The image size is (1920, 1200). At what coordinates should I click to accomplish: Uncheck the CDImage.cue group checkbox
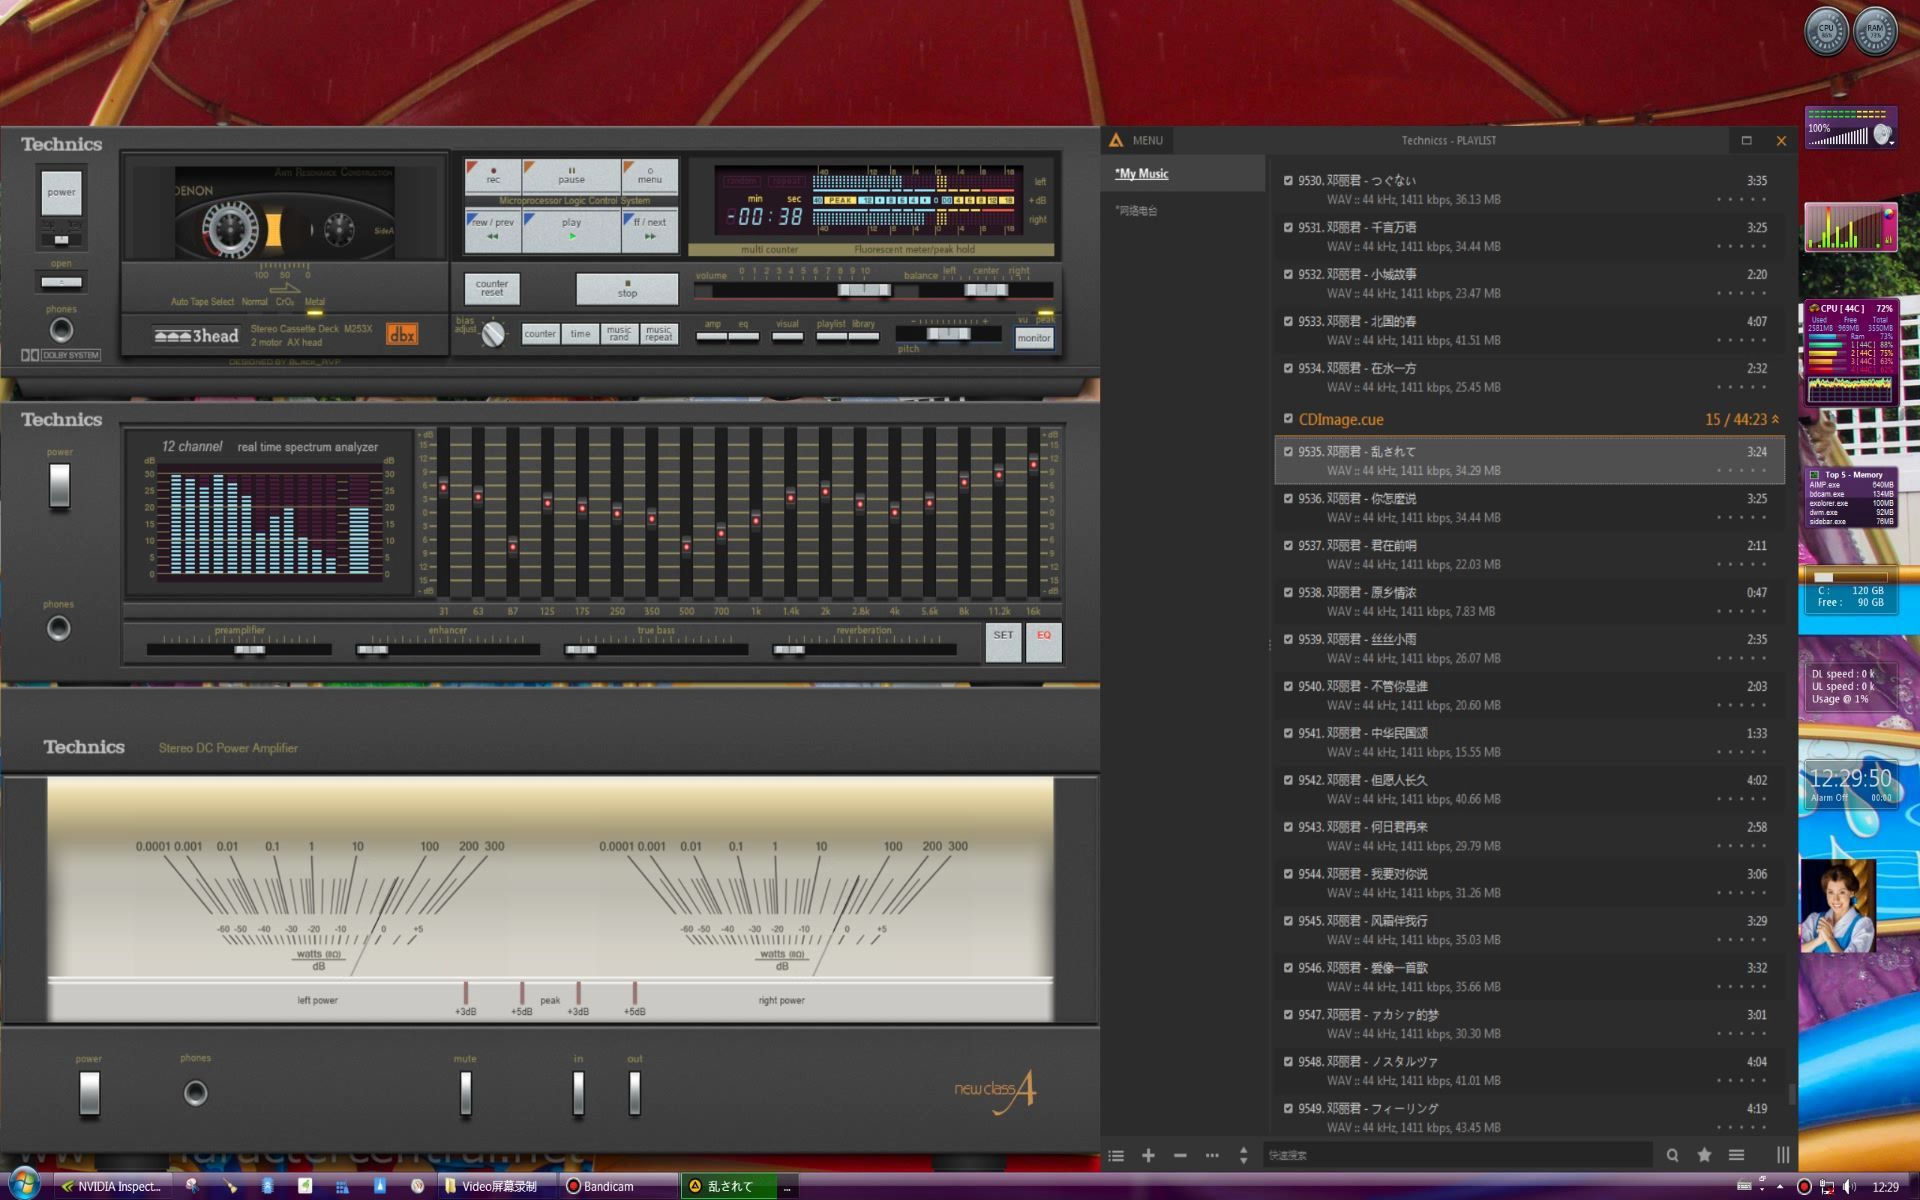click(1288, 419)
